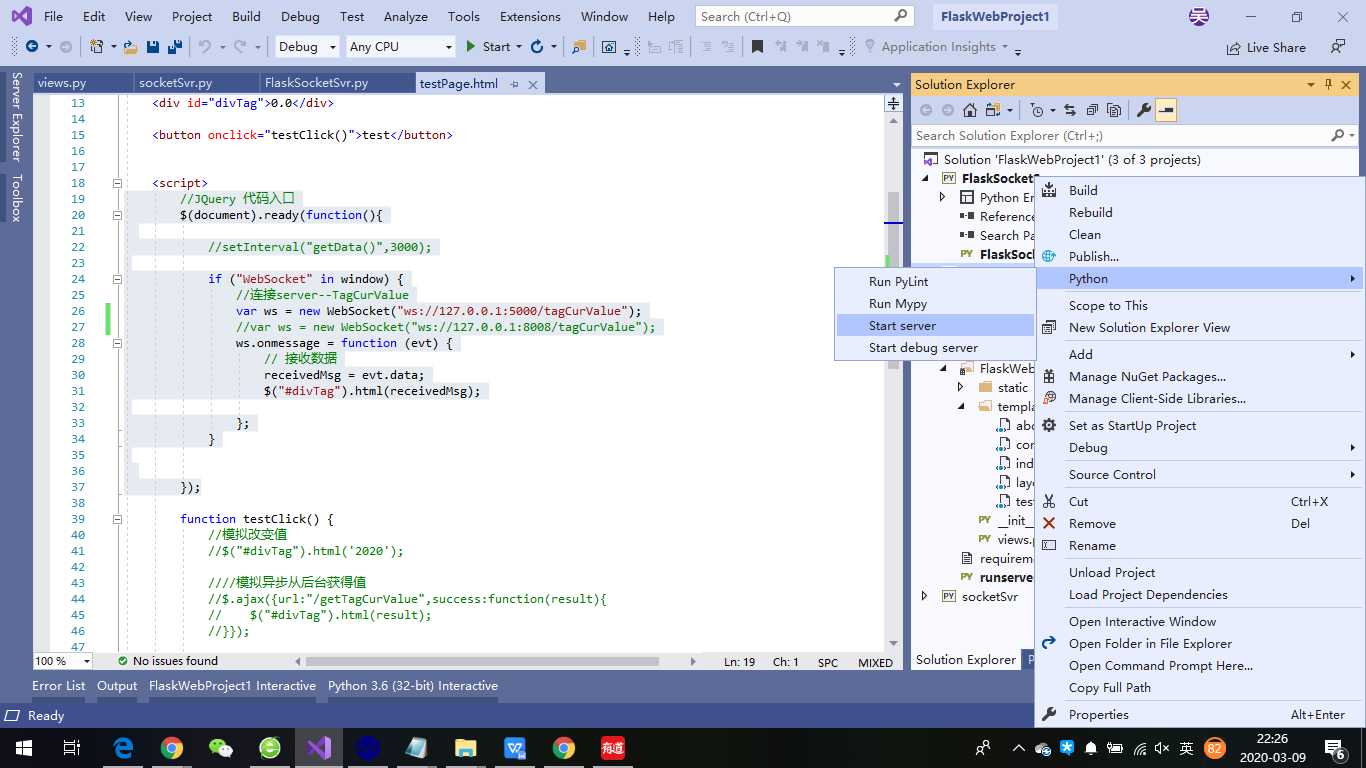Viewport: 1366px width, 768px height.
Task: Open the editor zoom 100 % dropdown
Action: [x=86, y=661]
